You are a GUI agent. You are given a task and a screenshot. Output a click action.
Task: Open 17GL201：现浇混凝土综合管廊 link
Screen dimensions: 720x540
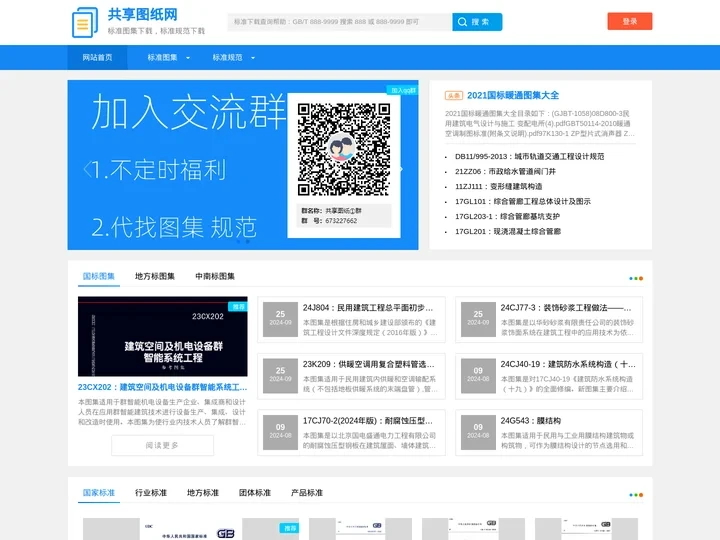[x=508, y=231]
